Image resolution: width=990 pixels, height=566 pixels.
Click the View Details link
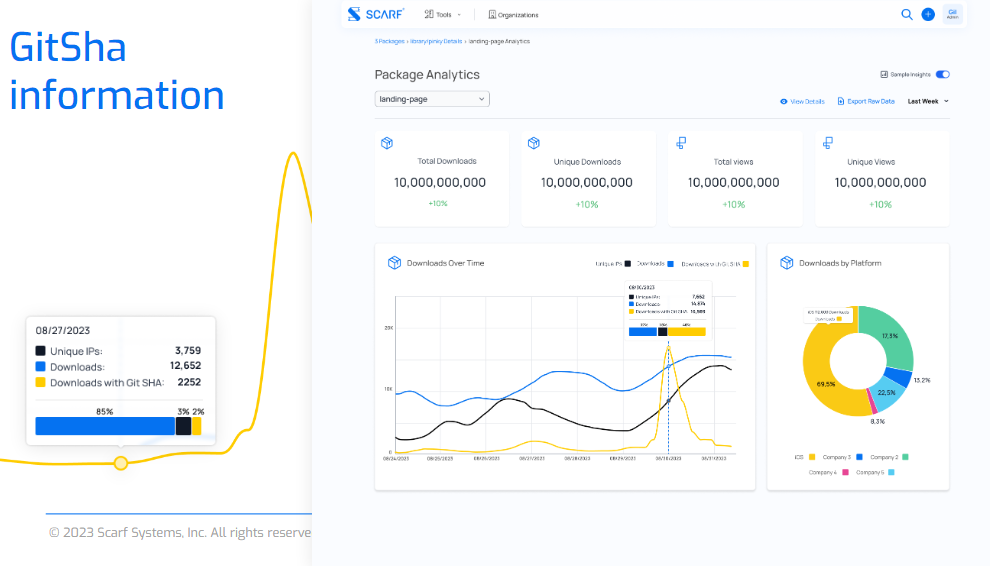click(x=802, y=101)
